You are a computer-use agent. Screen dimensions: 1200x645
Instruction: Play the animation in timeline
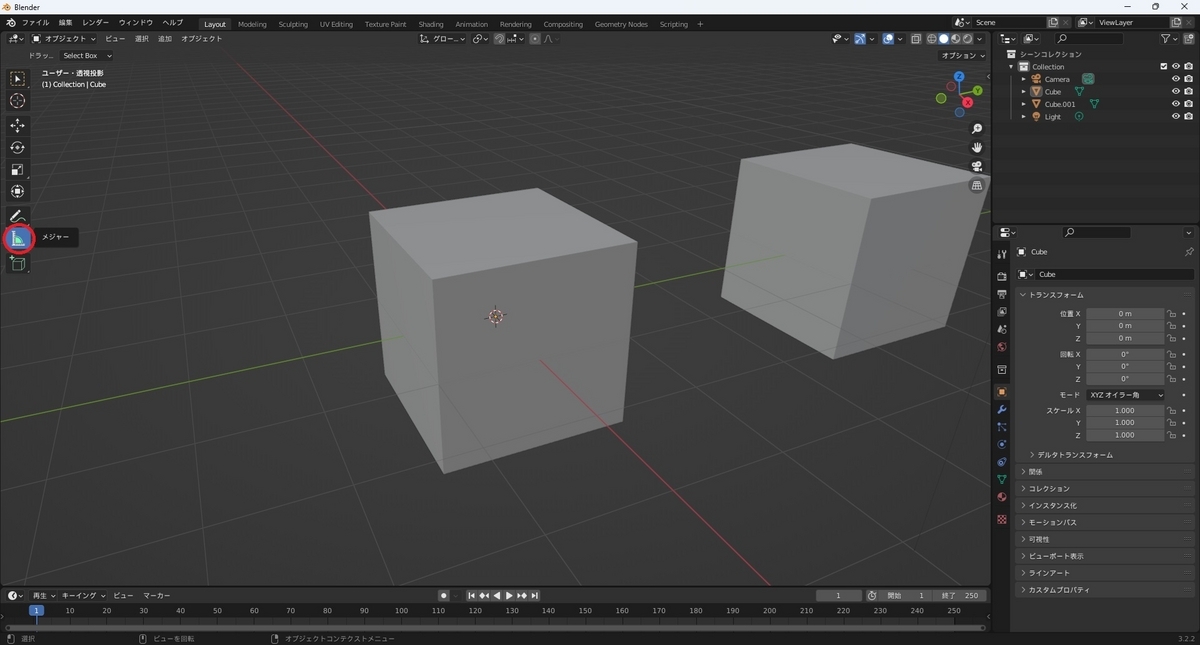coord(509,595)
